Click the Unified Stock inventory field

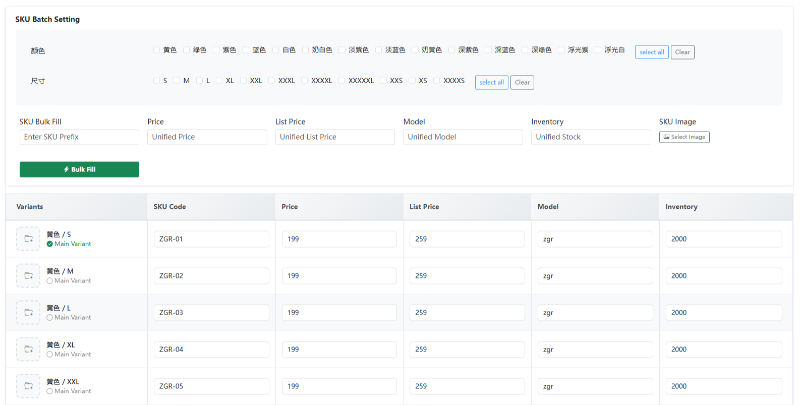point(591,137)
